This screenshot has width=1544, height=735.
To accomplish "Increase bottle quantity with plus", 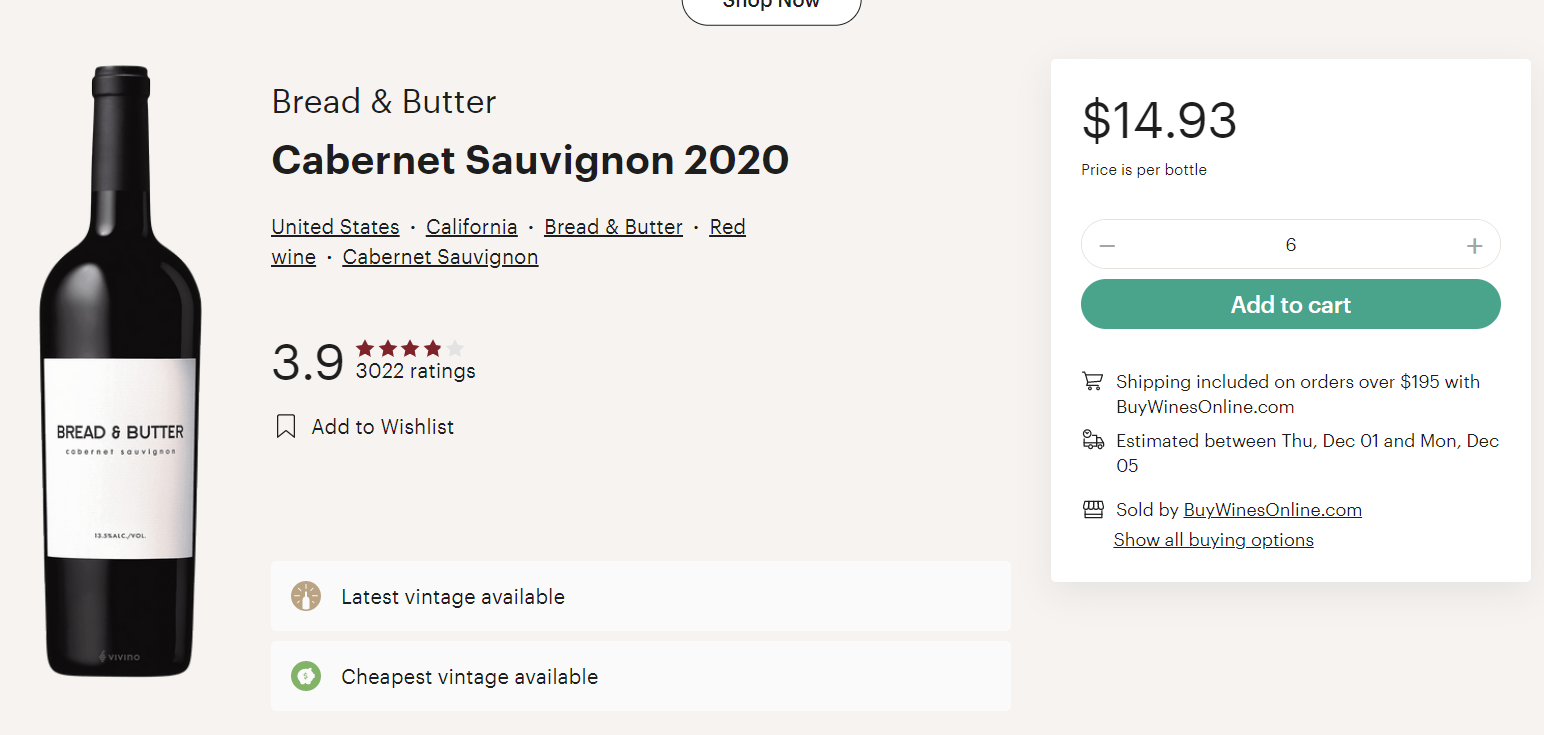I will pos(1474,245).
